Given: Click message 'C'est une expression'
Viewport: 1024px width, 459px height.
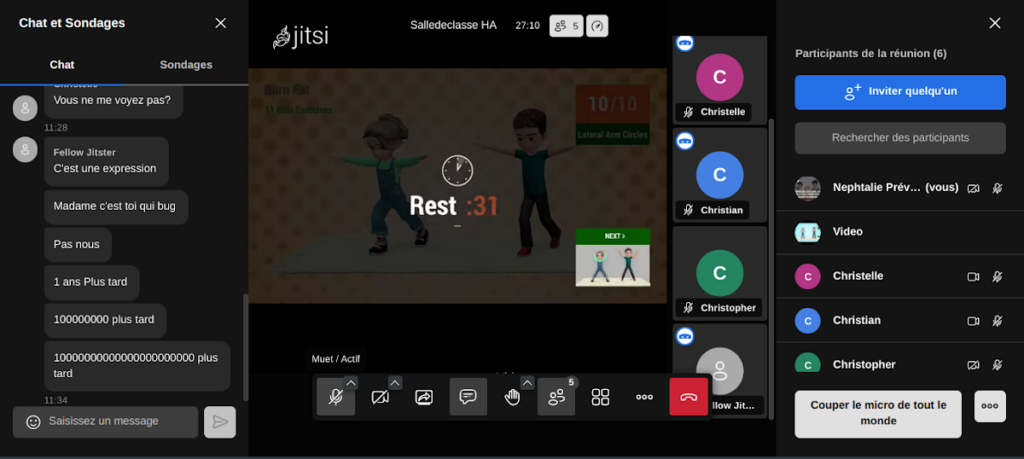Looking at the screenshot, I should click(x=105, y=168).
